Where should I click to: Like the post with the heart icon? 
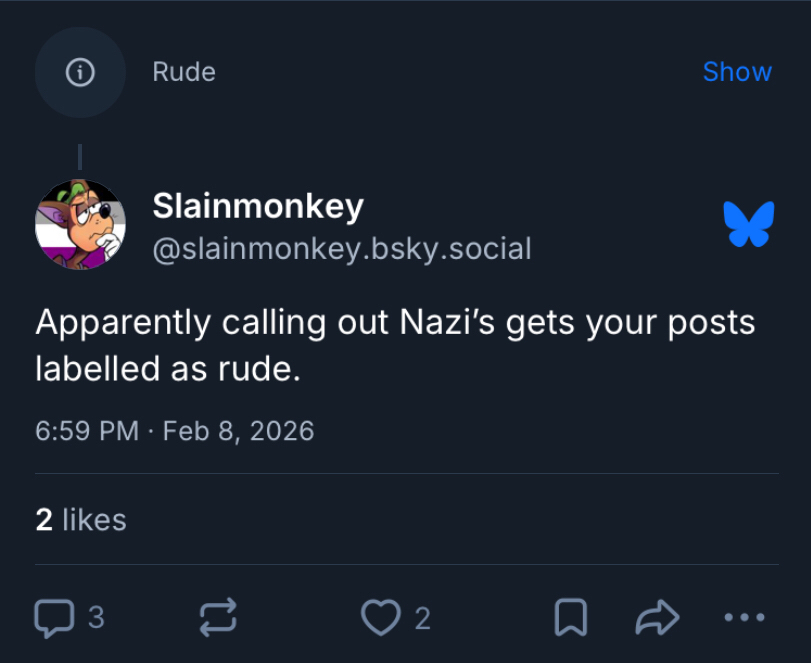[380, 618]
